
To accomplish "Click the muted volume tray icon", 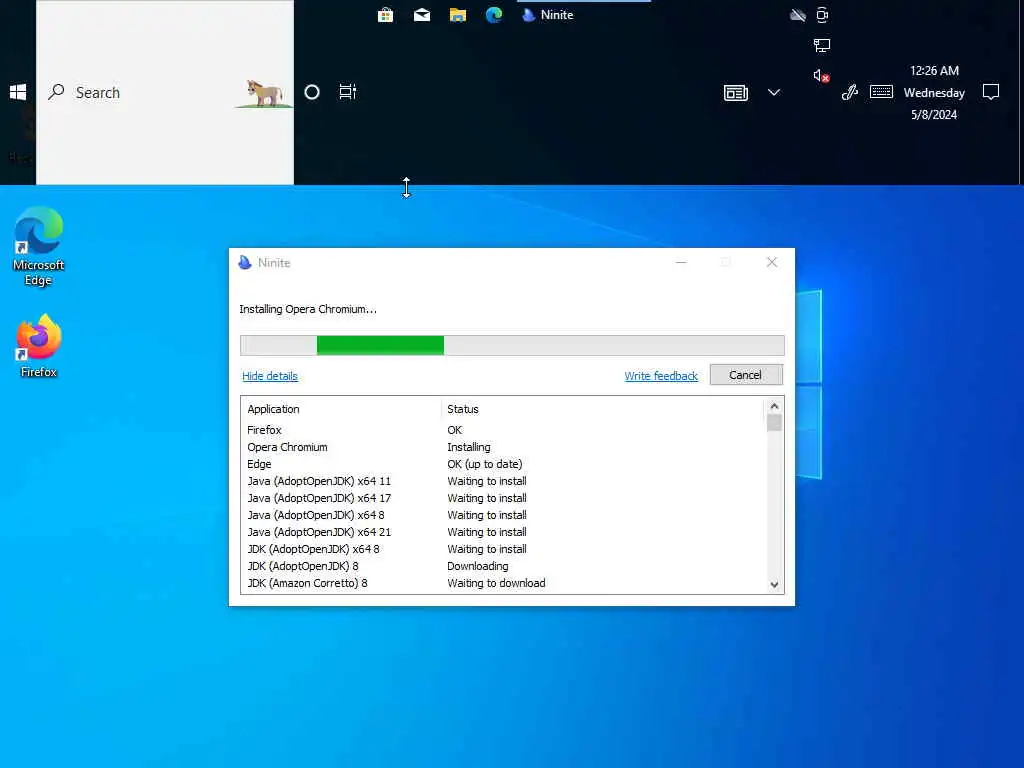I will tap(822, 76).
